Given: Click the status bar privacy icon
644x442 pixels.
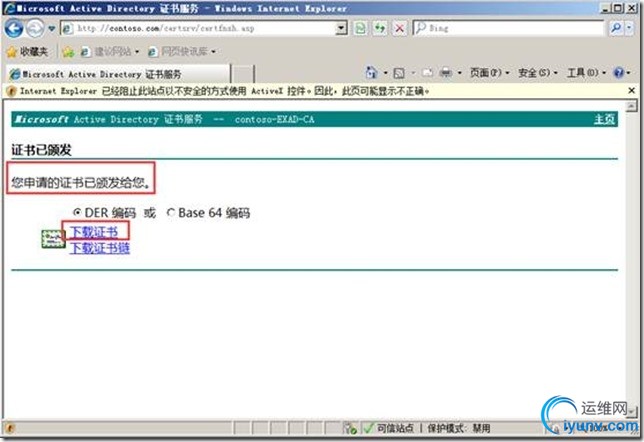Looking at the screenshot, I should (350, 428).
